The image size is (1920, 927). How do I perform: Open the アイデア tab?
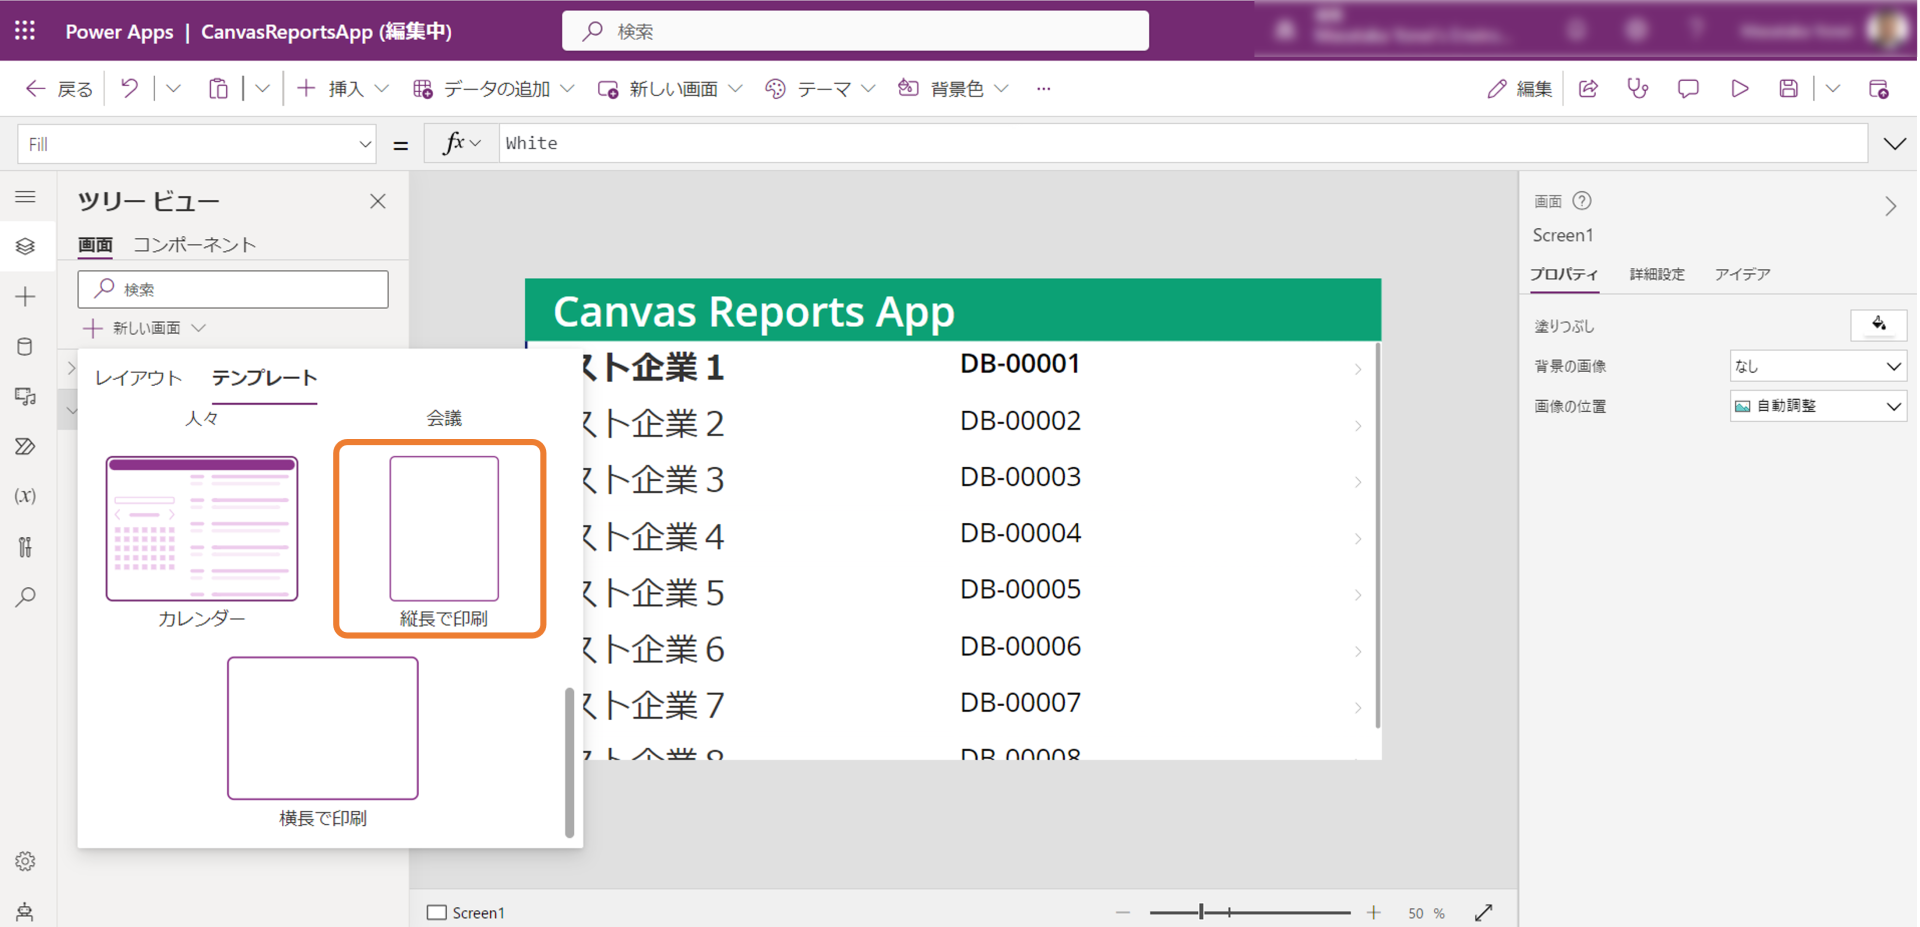coord(1743,274)
